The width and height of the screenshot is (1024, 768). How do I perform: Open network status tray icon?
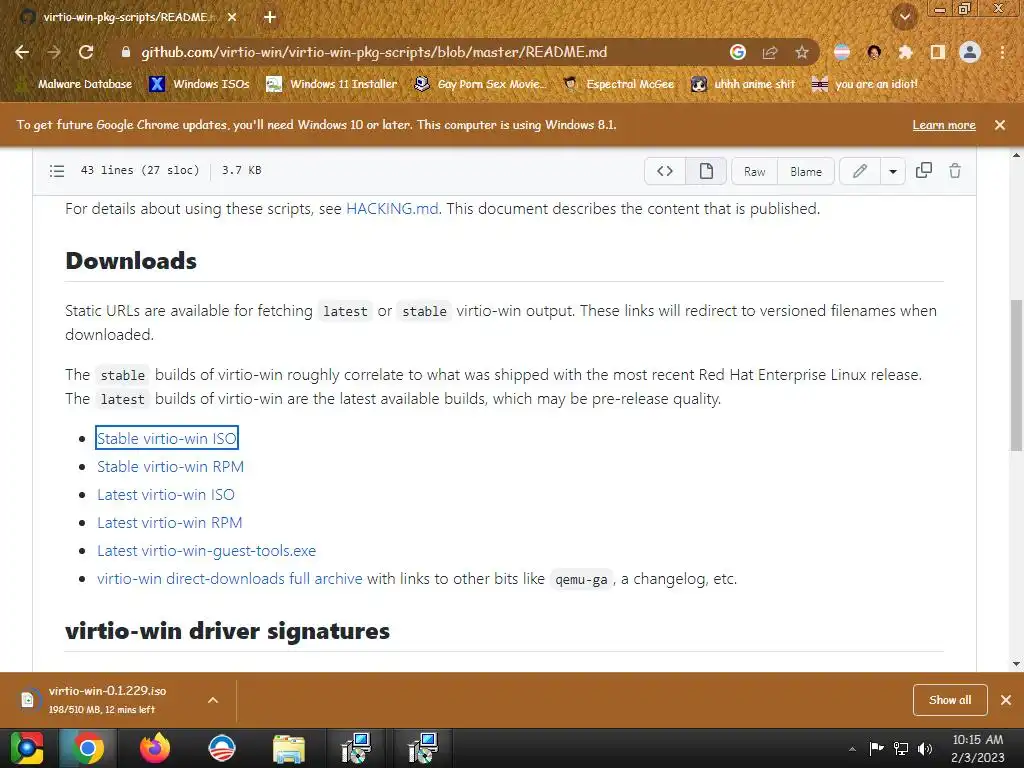coord(901,748)
